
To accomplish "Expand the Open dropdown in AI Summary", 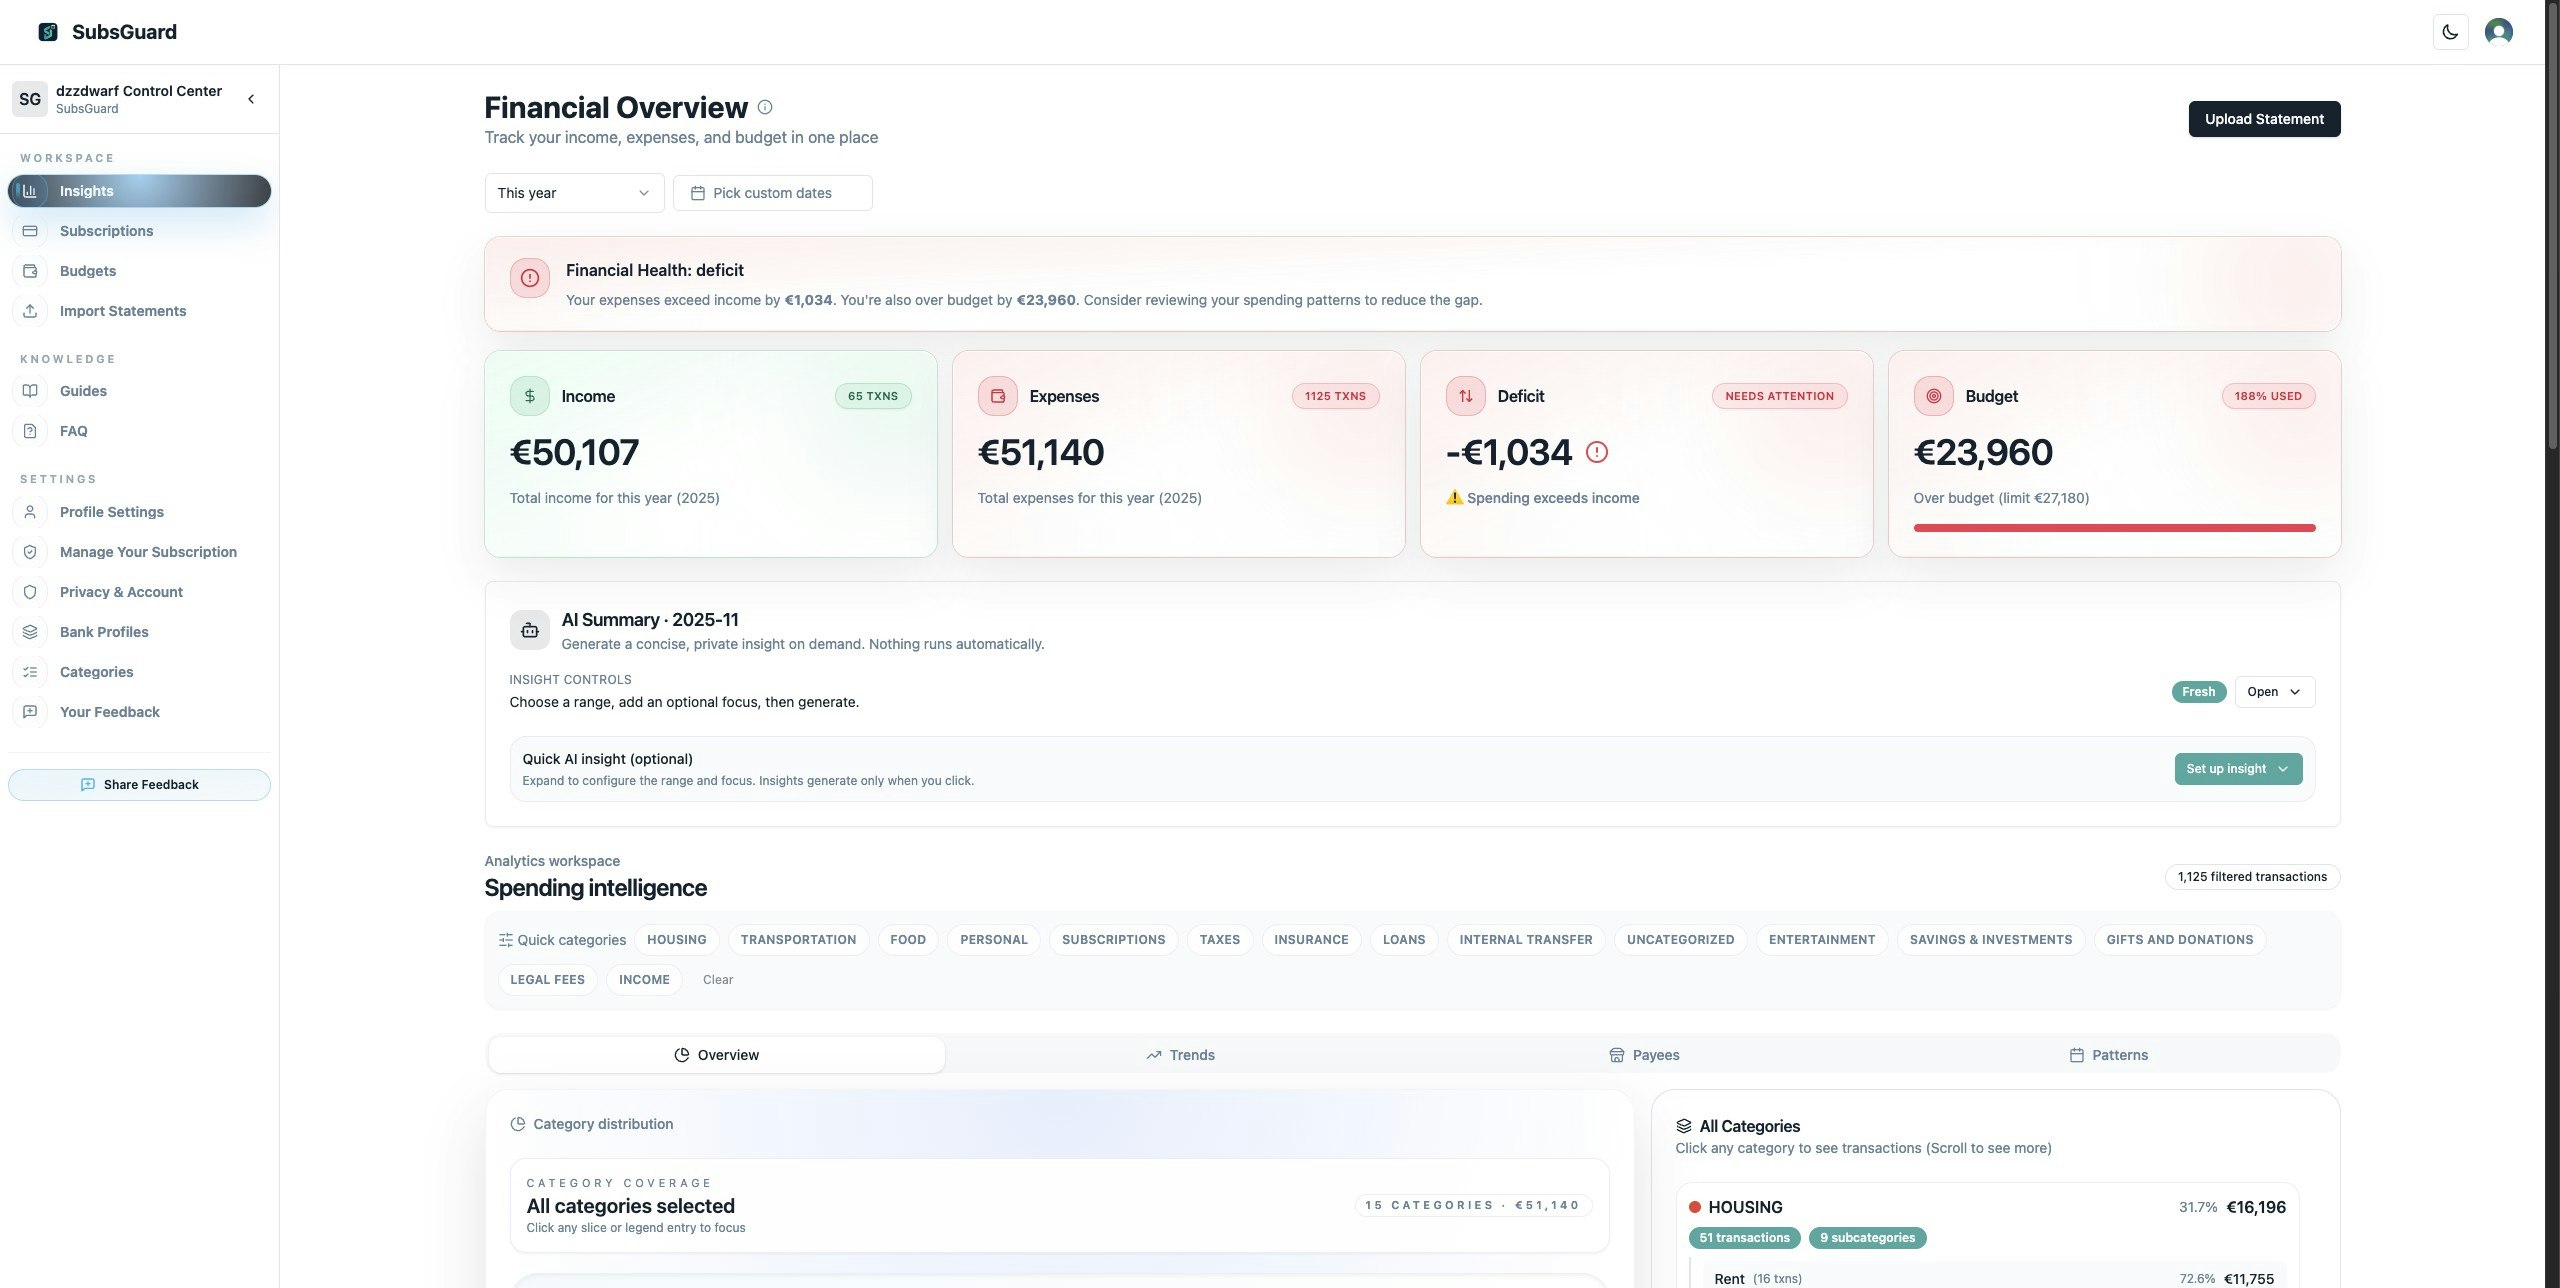I will pyautogui.click(x=2274, y=692).
